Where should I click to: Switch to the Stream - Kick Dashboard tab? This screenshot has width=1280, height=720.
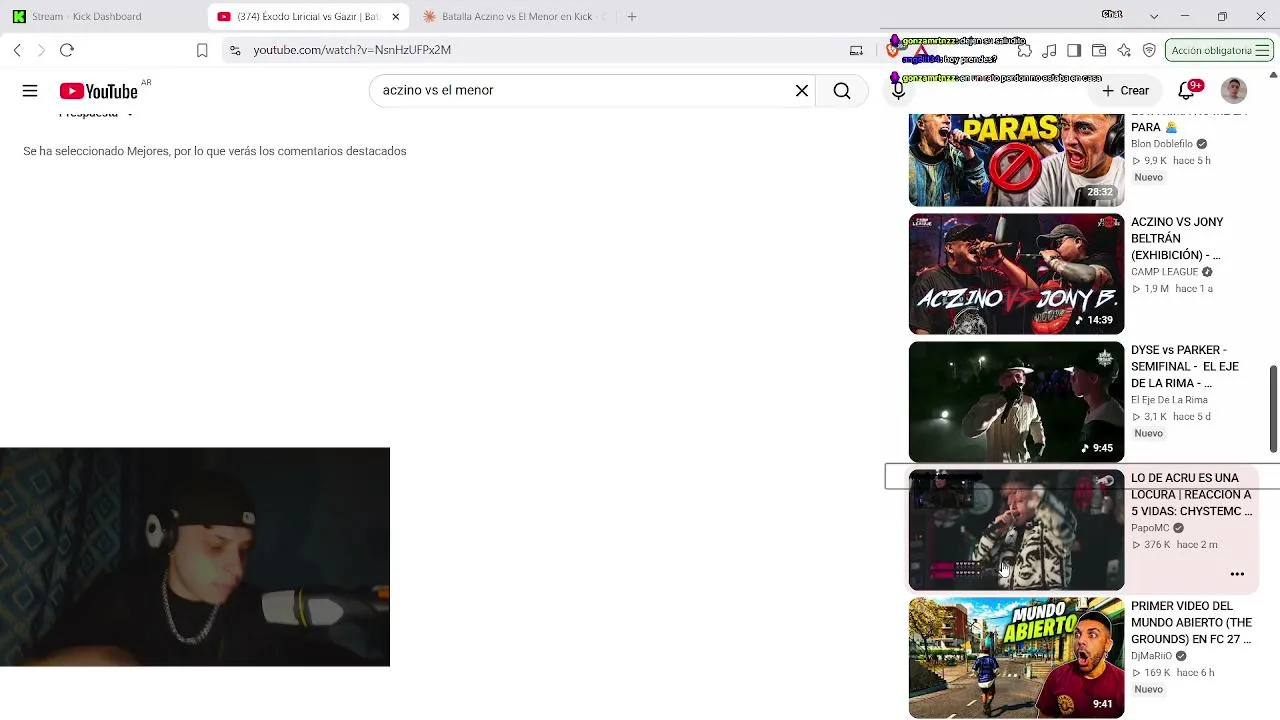pos(86,16)
